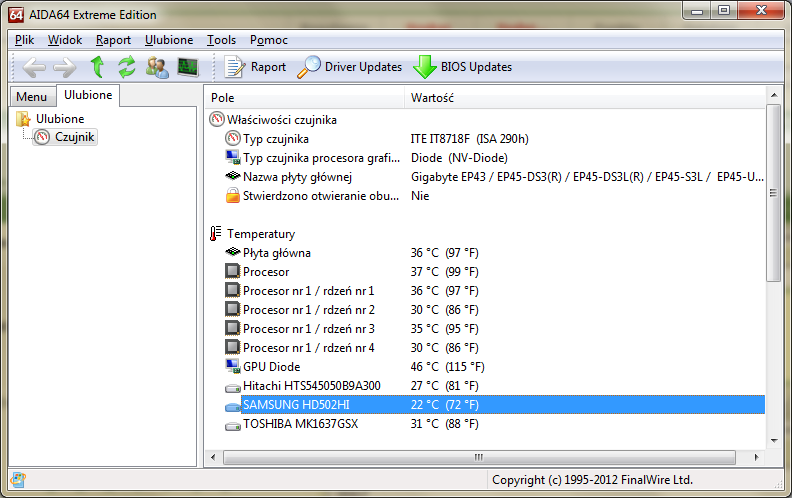Screen dimensions: 792x498
Task: Open the Ulubione menu
Action: pos(169,40)
